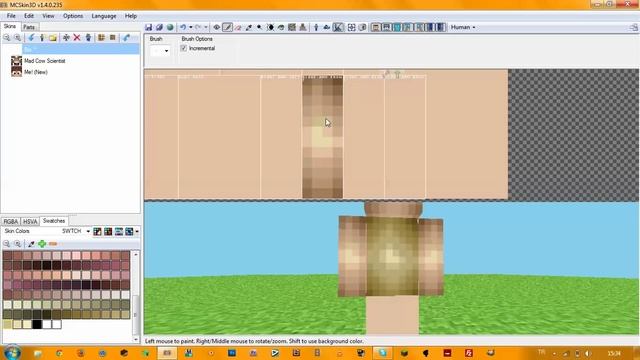
Task: Toggle the chest part visibility button
Action: [397, 27]
